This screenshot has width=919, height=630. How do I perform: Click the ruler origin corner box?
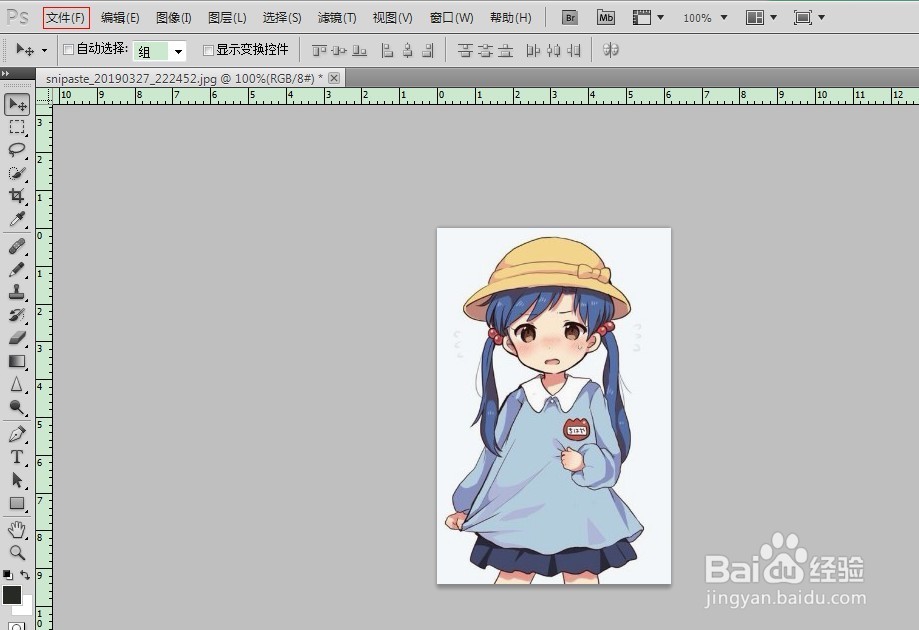pos(44,97)
